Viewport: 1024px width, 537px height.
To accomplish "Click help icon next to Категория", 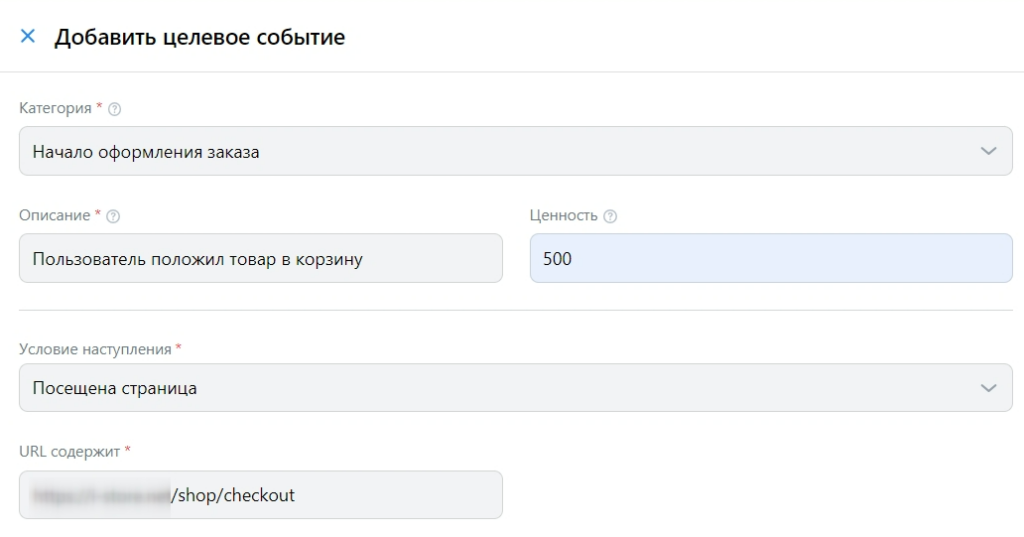I will tap(113, 108).
